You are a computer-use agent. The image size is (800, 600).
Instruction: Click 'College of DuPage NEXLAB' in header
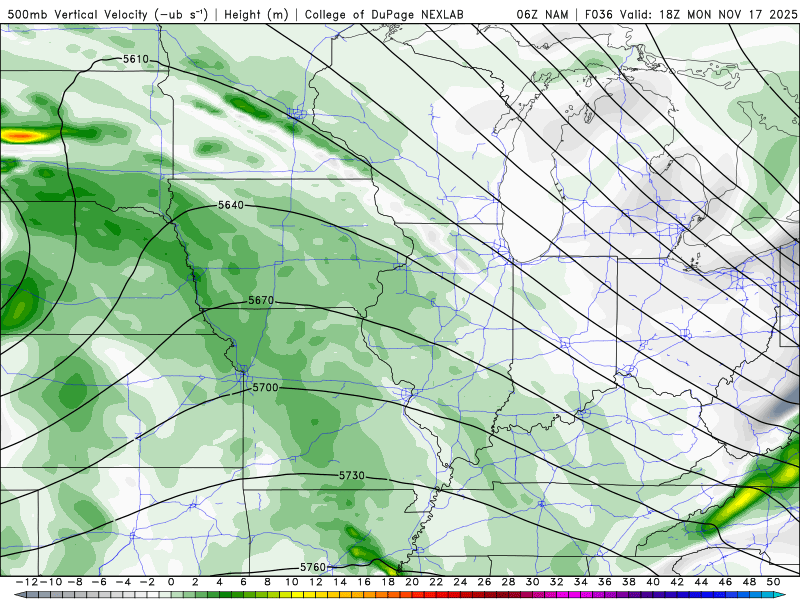coord(384,14)
